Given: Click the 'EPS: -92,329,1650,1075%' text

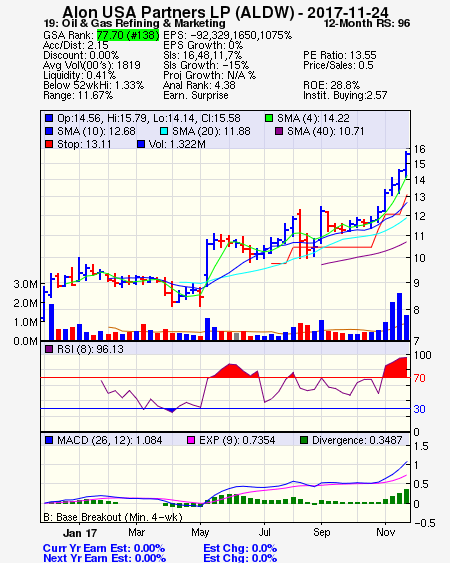Looking at the screenshot, I should click(227, 35).
